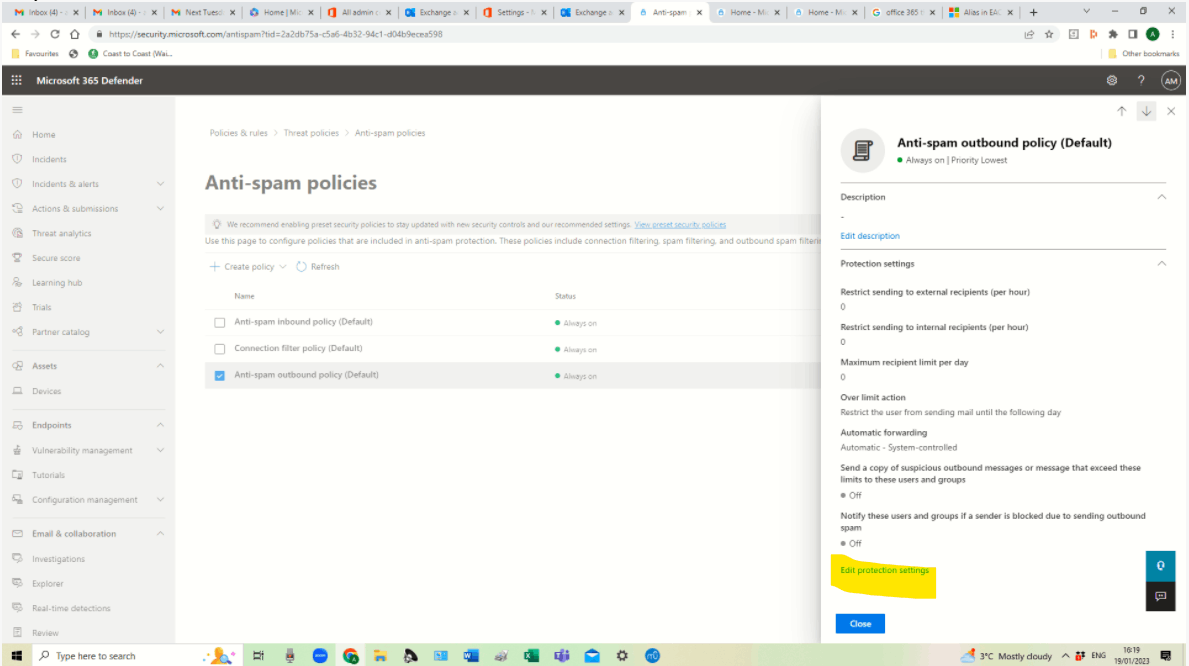Click the blue assistance icon above feedback
Viewport: 1189px width, 666px height.
[x=1160, y=566]
